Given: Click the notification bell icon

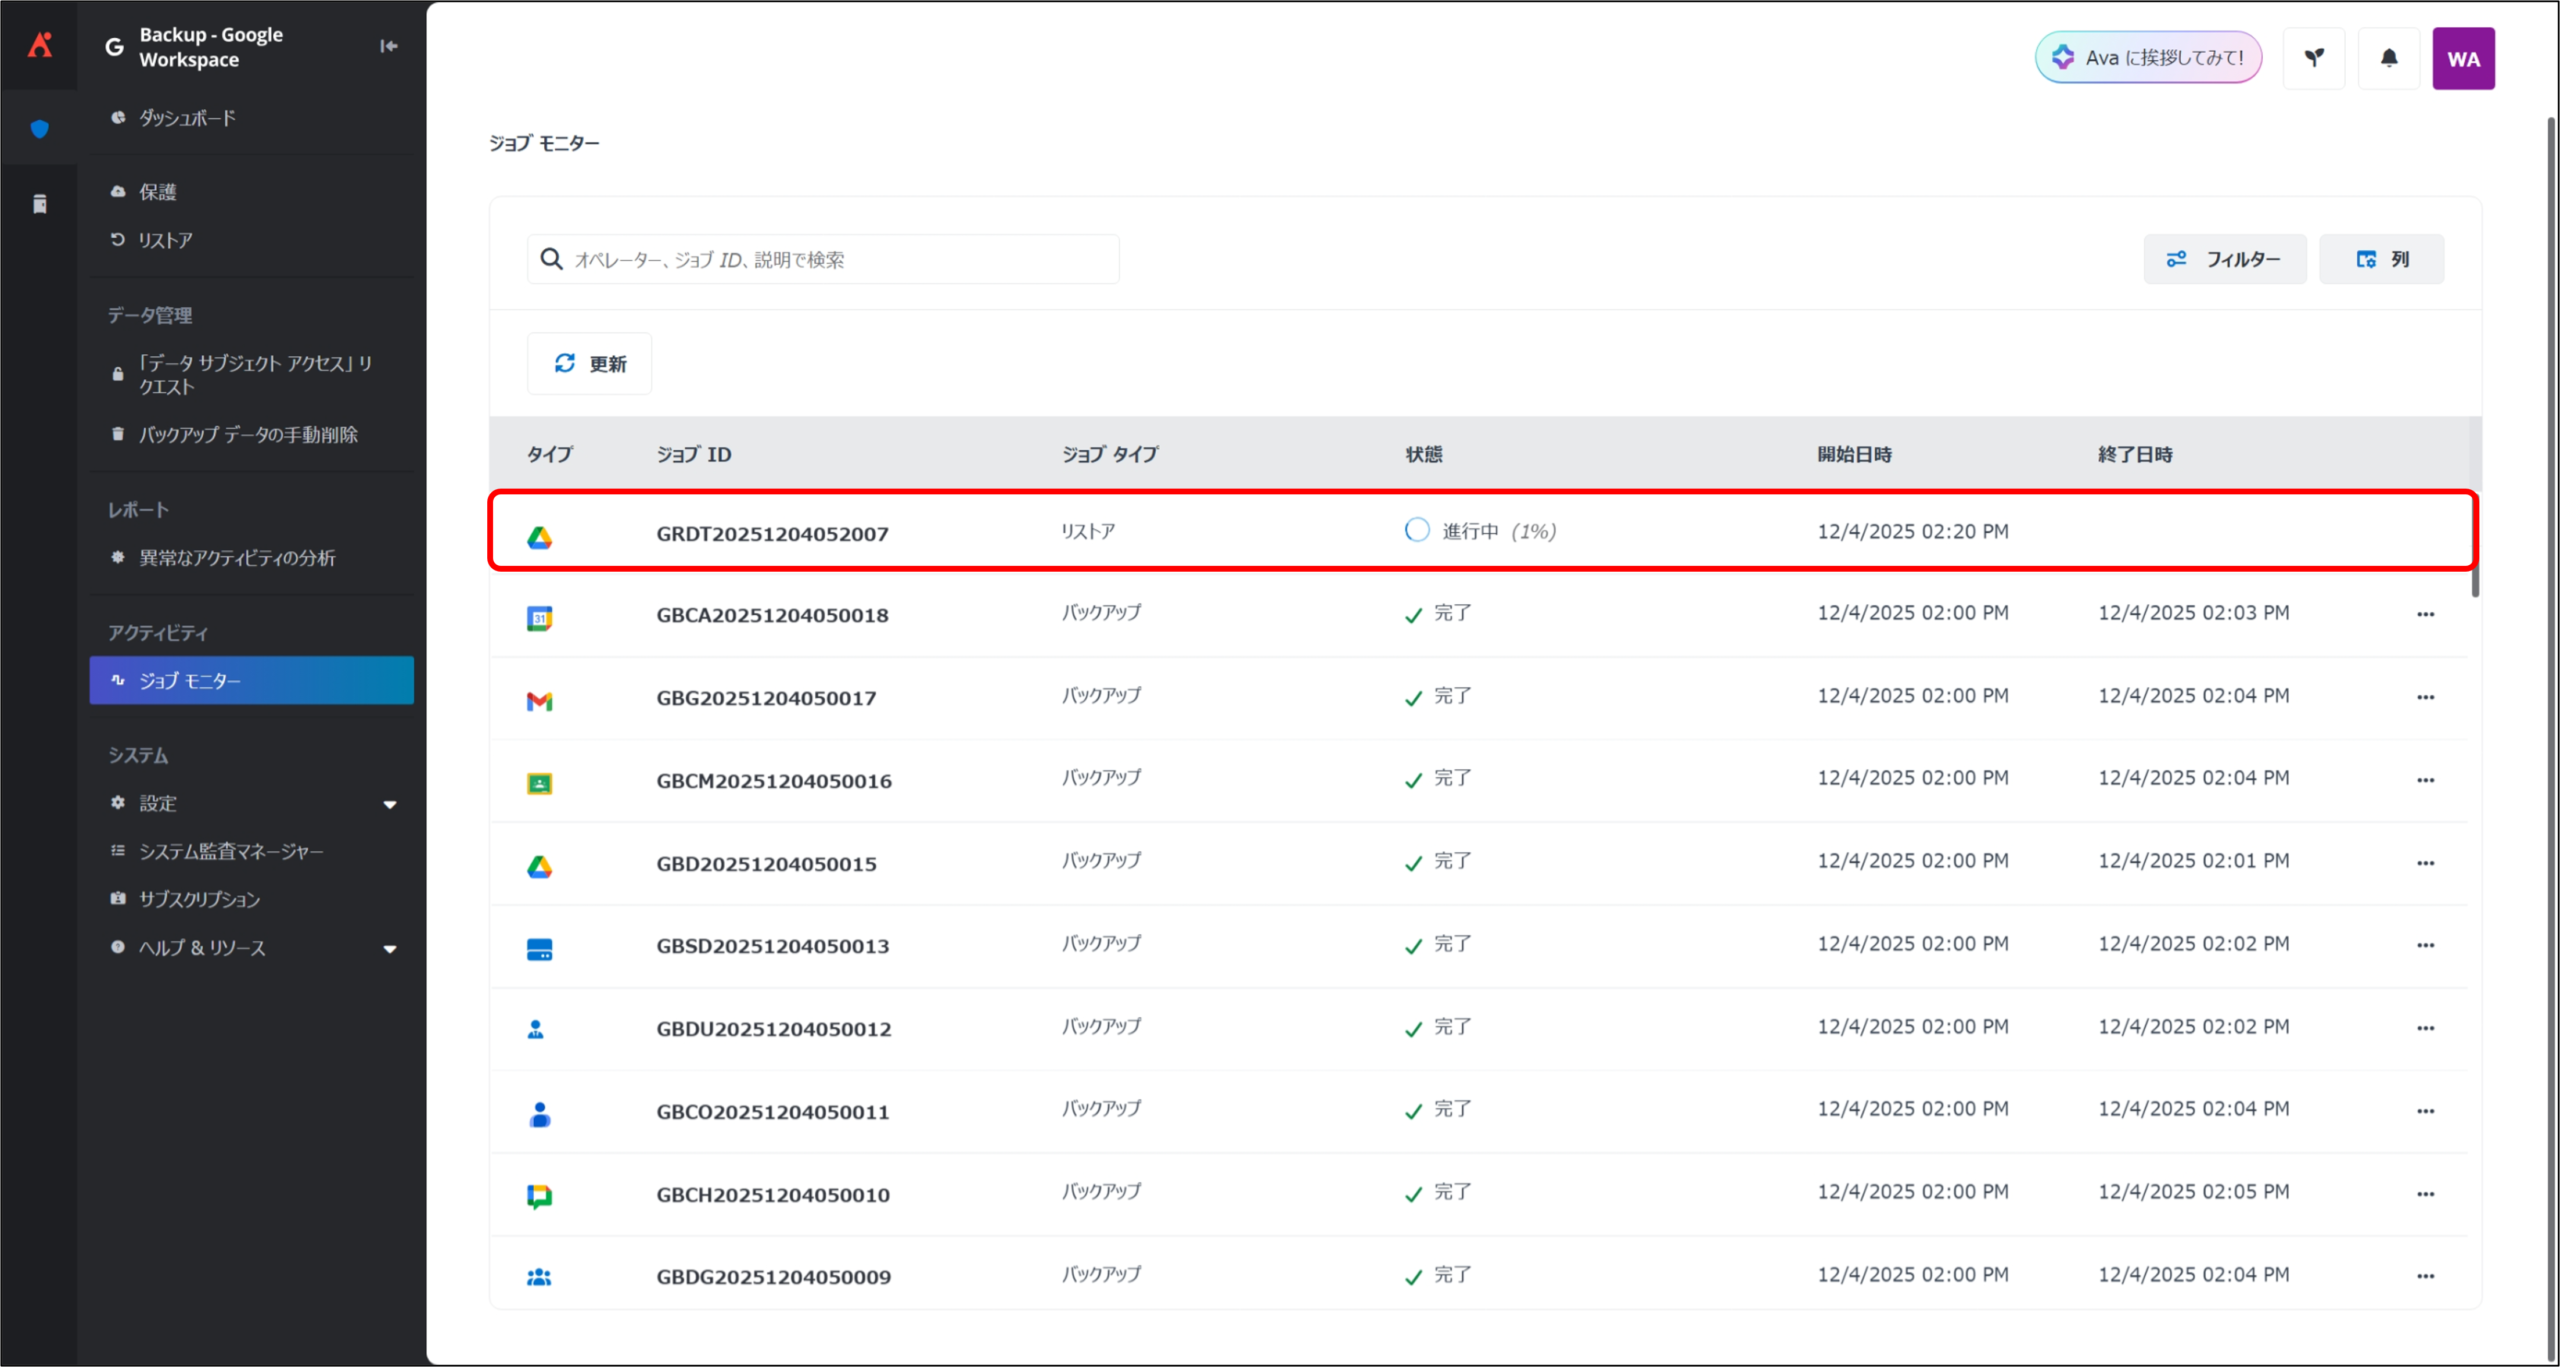Looking at the screenshot, I should 2388,58.
